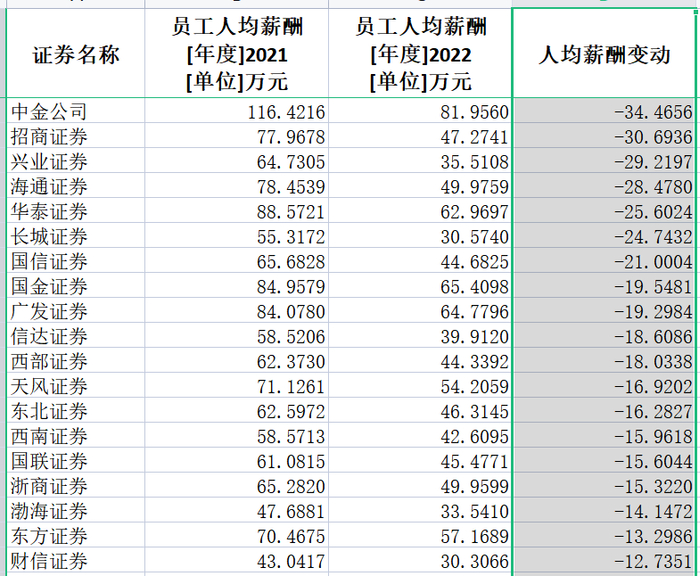The image size is (700, 576).
Task: Click the change cell -15.9618
Action: coord(604,435)
